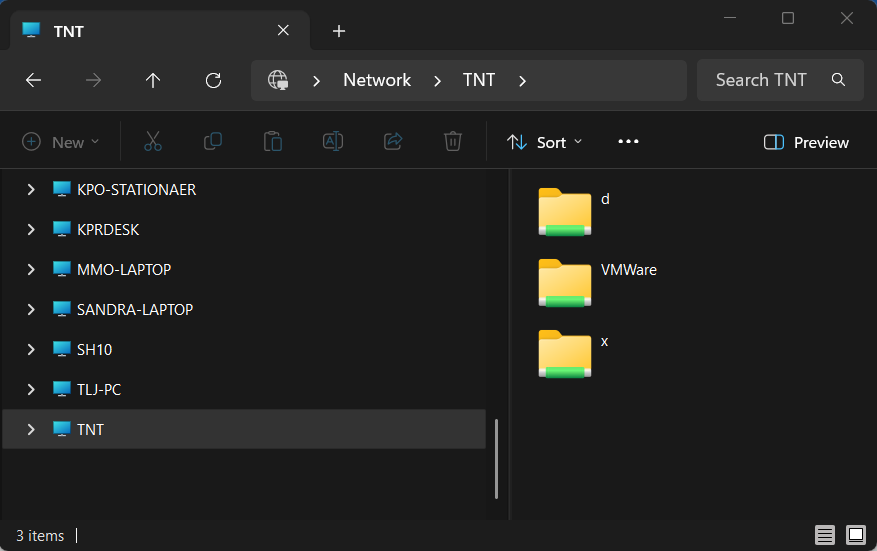Click the MMO-LAPTOP computer icon
This screenshot has height=551, width=877.
pos(62,269)
